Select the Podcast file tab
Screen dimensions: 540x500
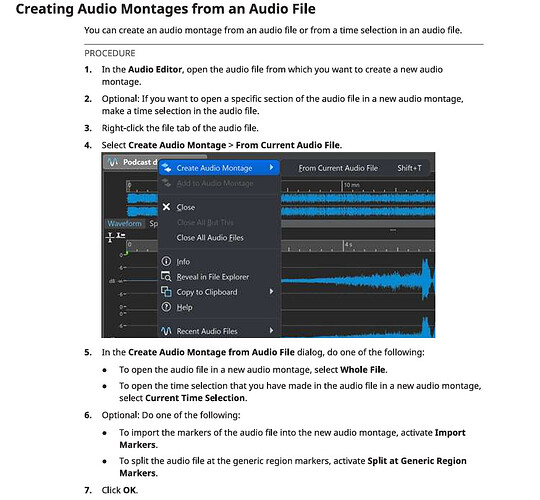coord(131,162)
